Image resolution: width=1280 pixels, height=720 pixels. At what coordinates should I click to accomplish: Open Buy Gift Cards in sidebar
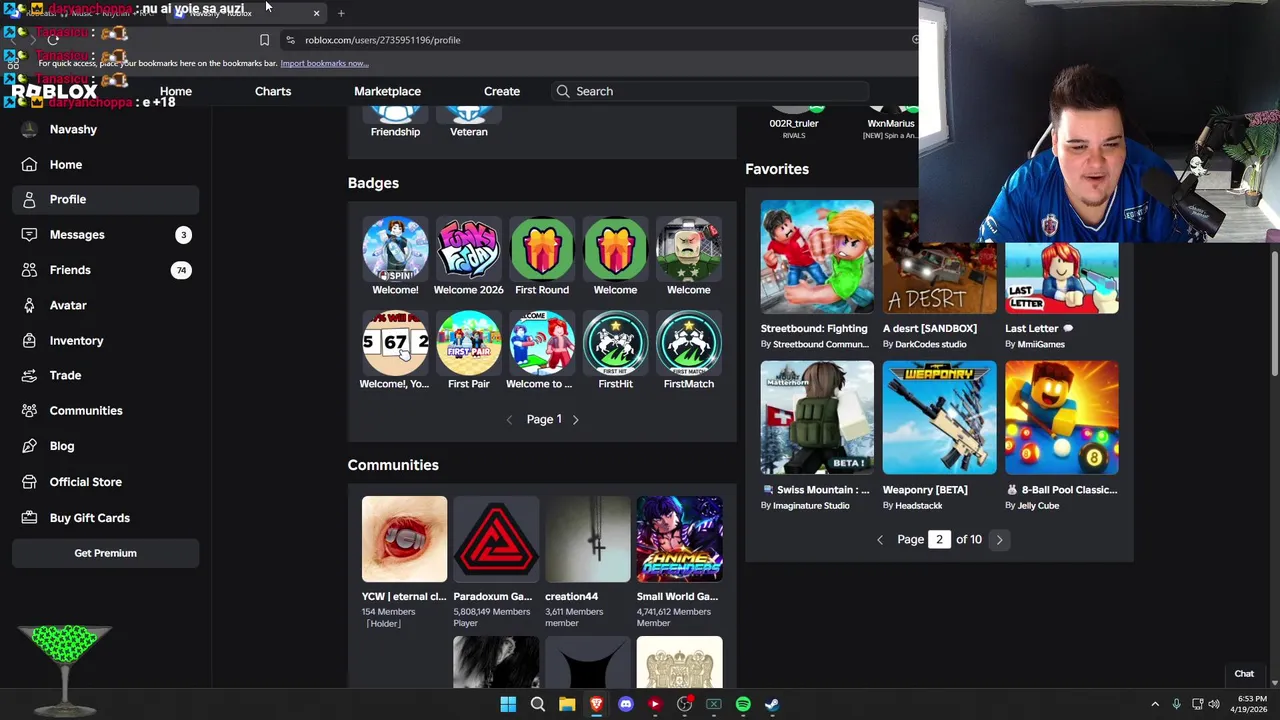coord(106,518)
